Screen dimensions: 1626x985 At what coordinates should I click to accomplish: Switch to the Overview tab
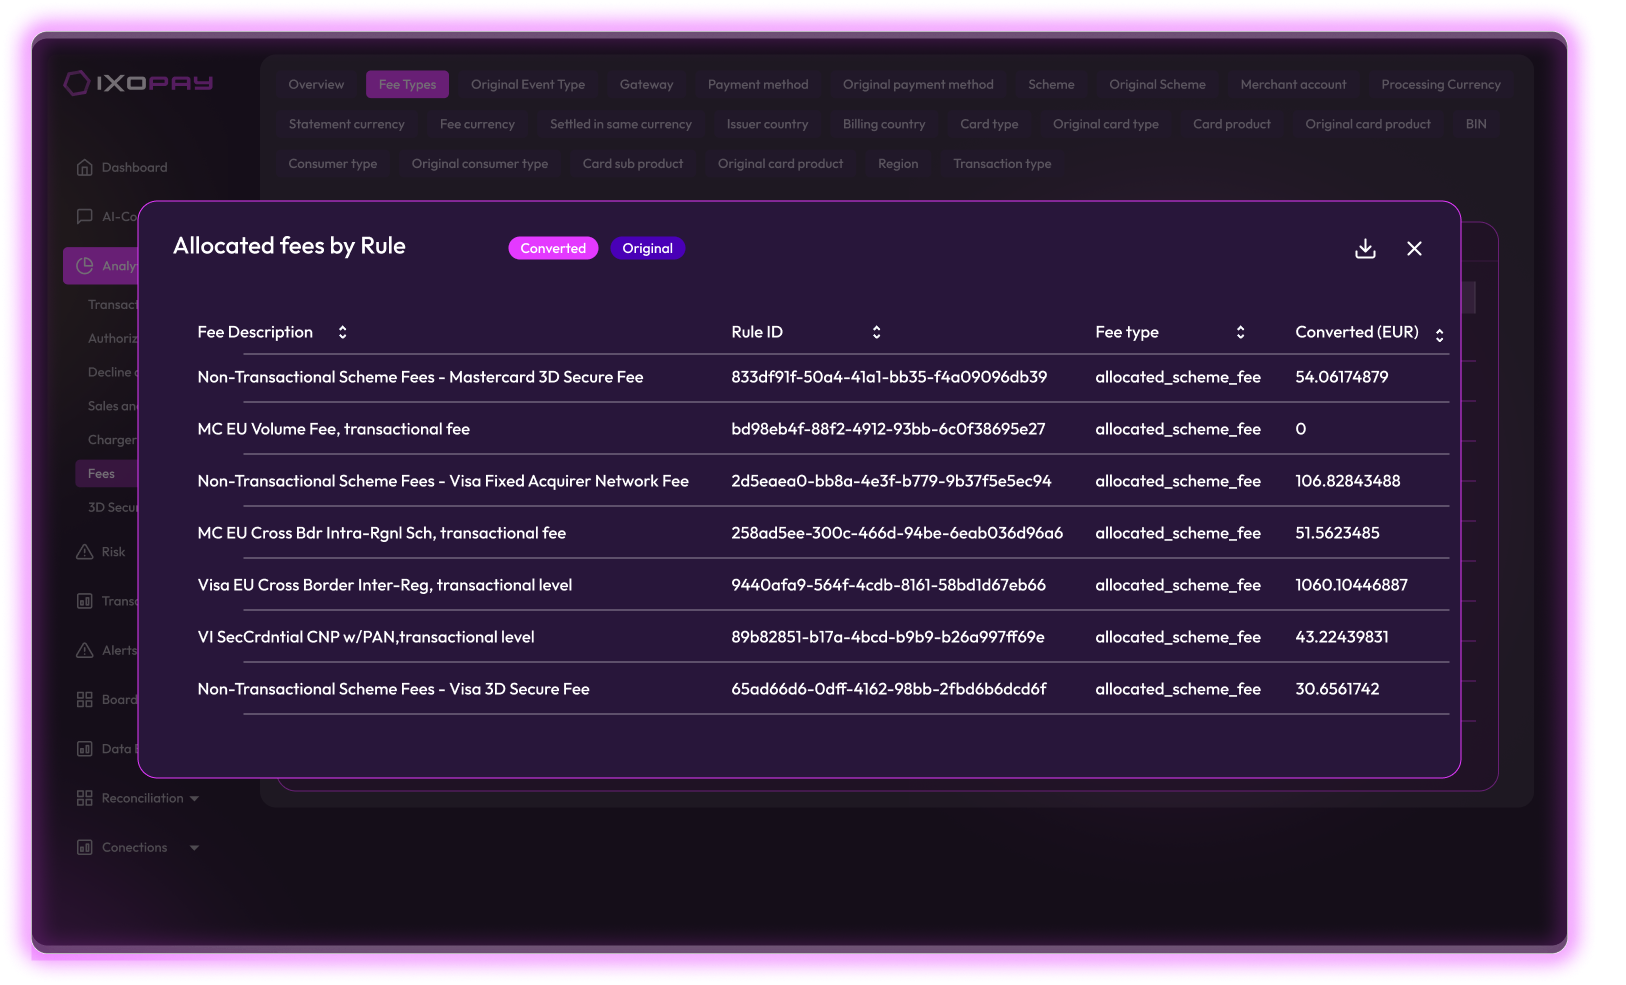(x=316, y=85)
